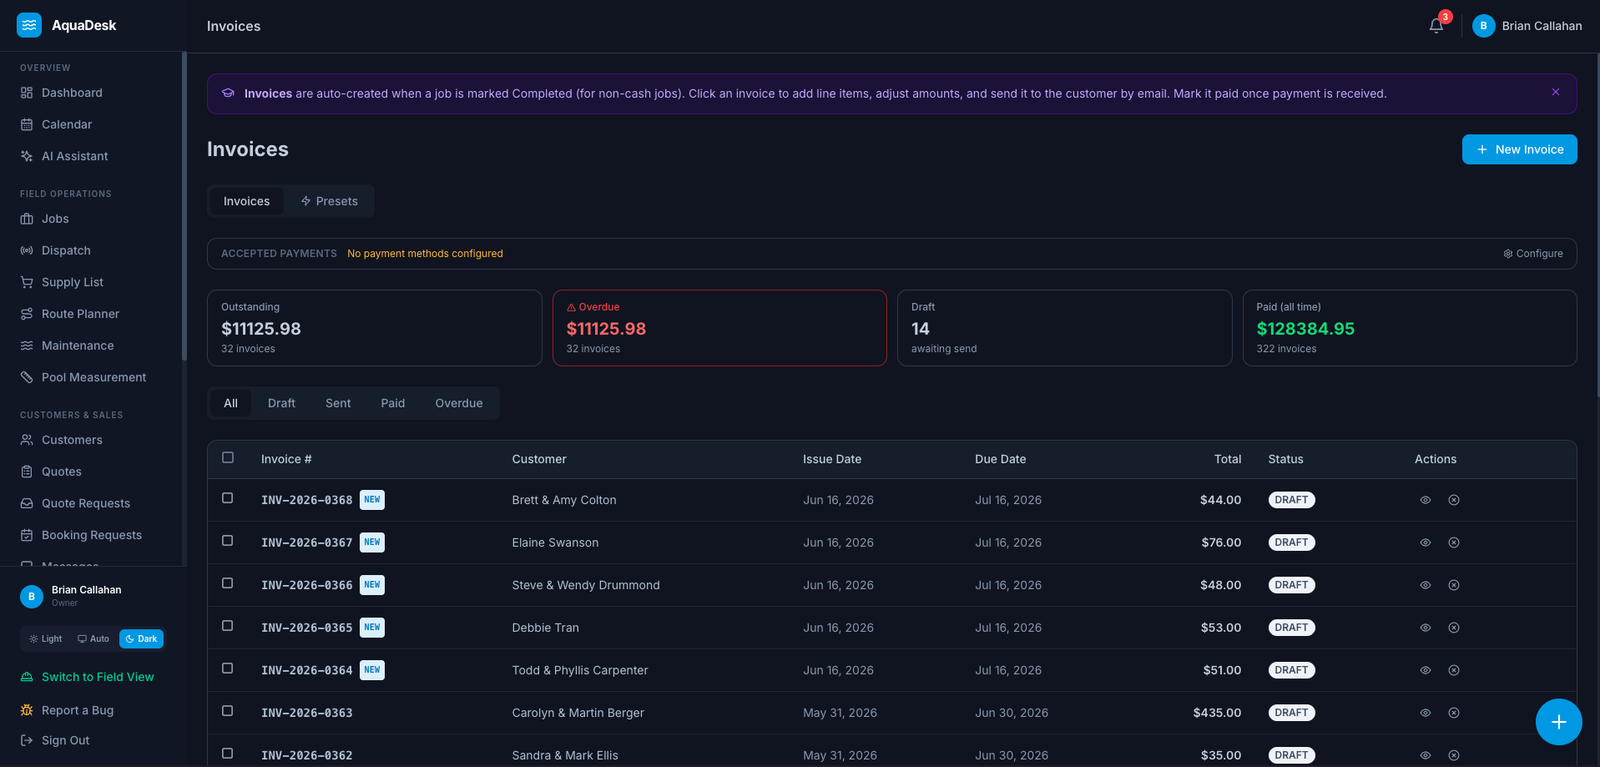This screenshot has height=767, width=1600.
Task: Click the Route Planner icon
Action: 27,314
